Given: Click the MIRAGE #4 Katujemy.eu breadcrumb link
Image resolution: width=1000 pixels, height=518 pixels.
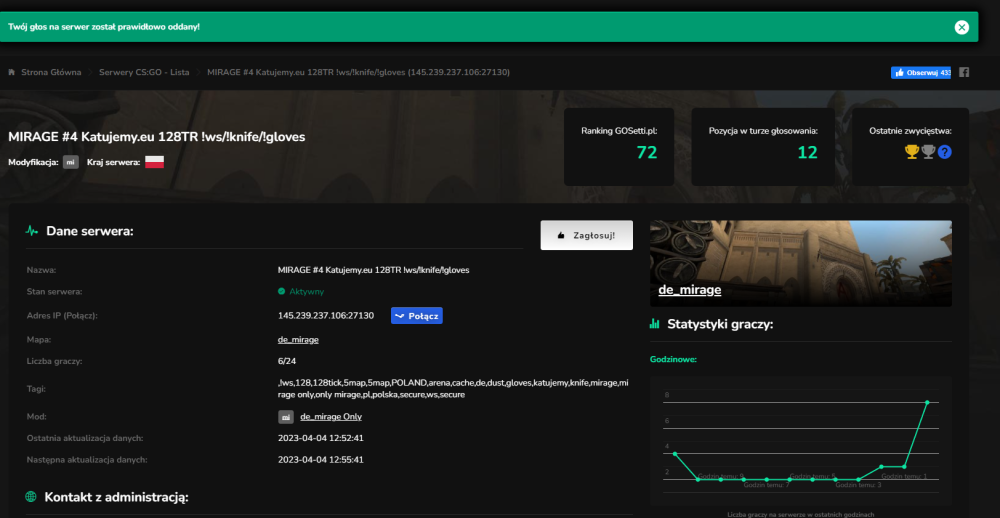Looking at the screenshot, I should [x=358, y=72].
